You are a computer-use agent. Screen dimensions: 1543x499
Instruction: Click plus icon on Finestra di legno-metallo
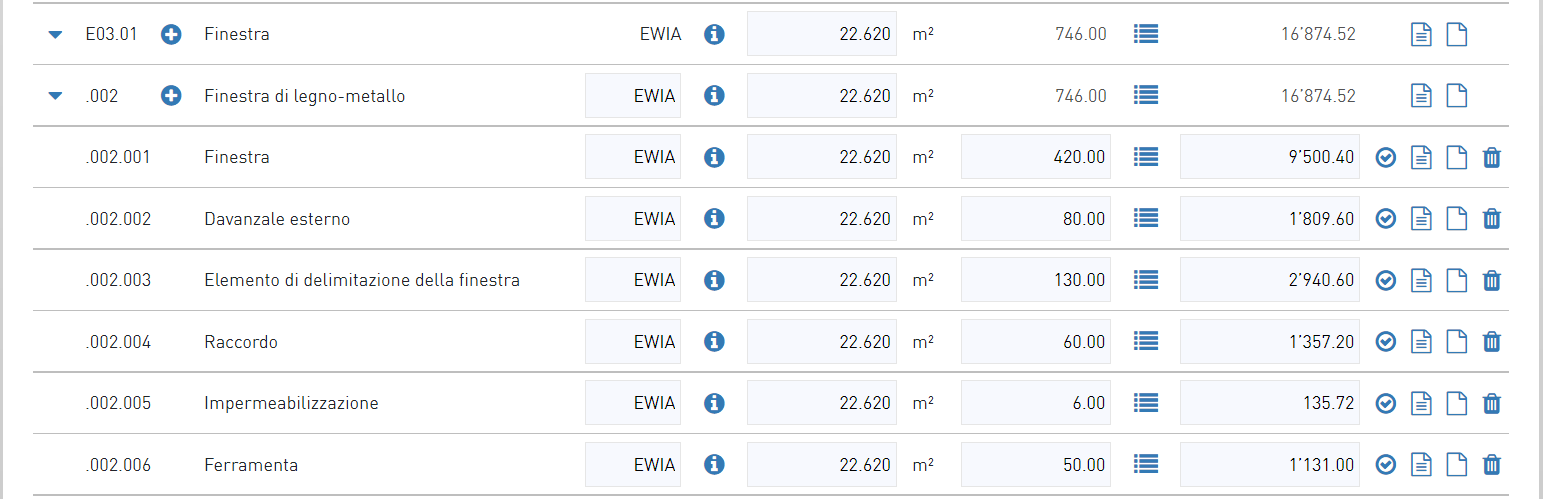172,96
